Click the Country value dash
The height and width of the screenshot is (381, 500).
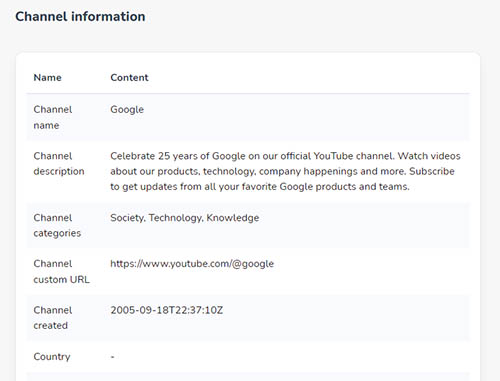(113, 357)
